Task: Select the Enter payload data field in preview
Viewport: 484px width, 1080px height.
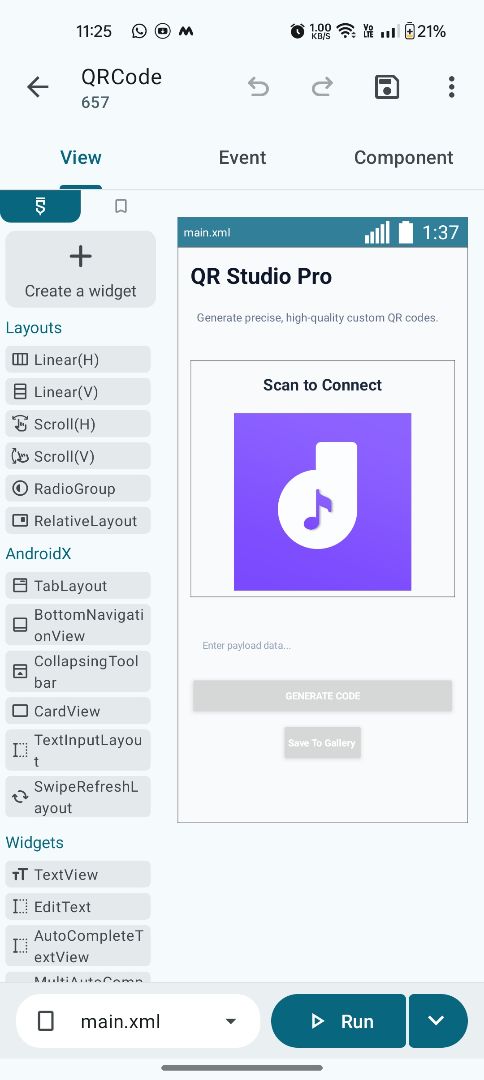Action: (x=322, y=646)
